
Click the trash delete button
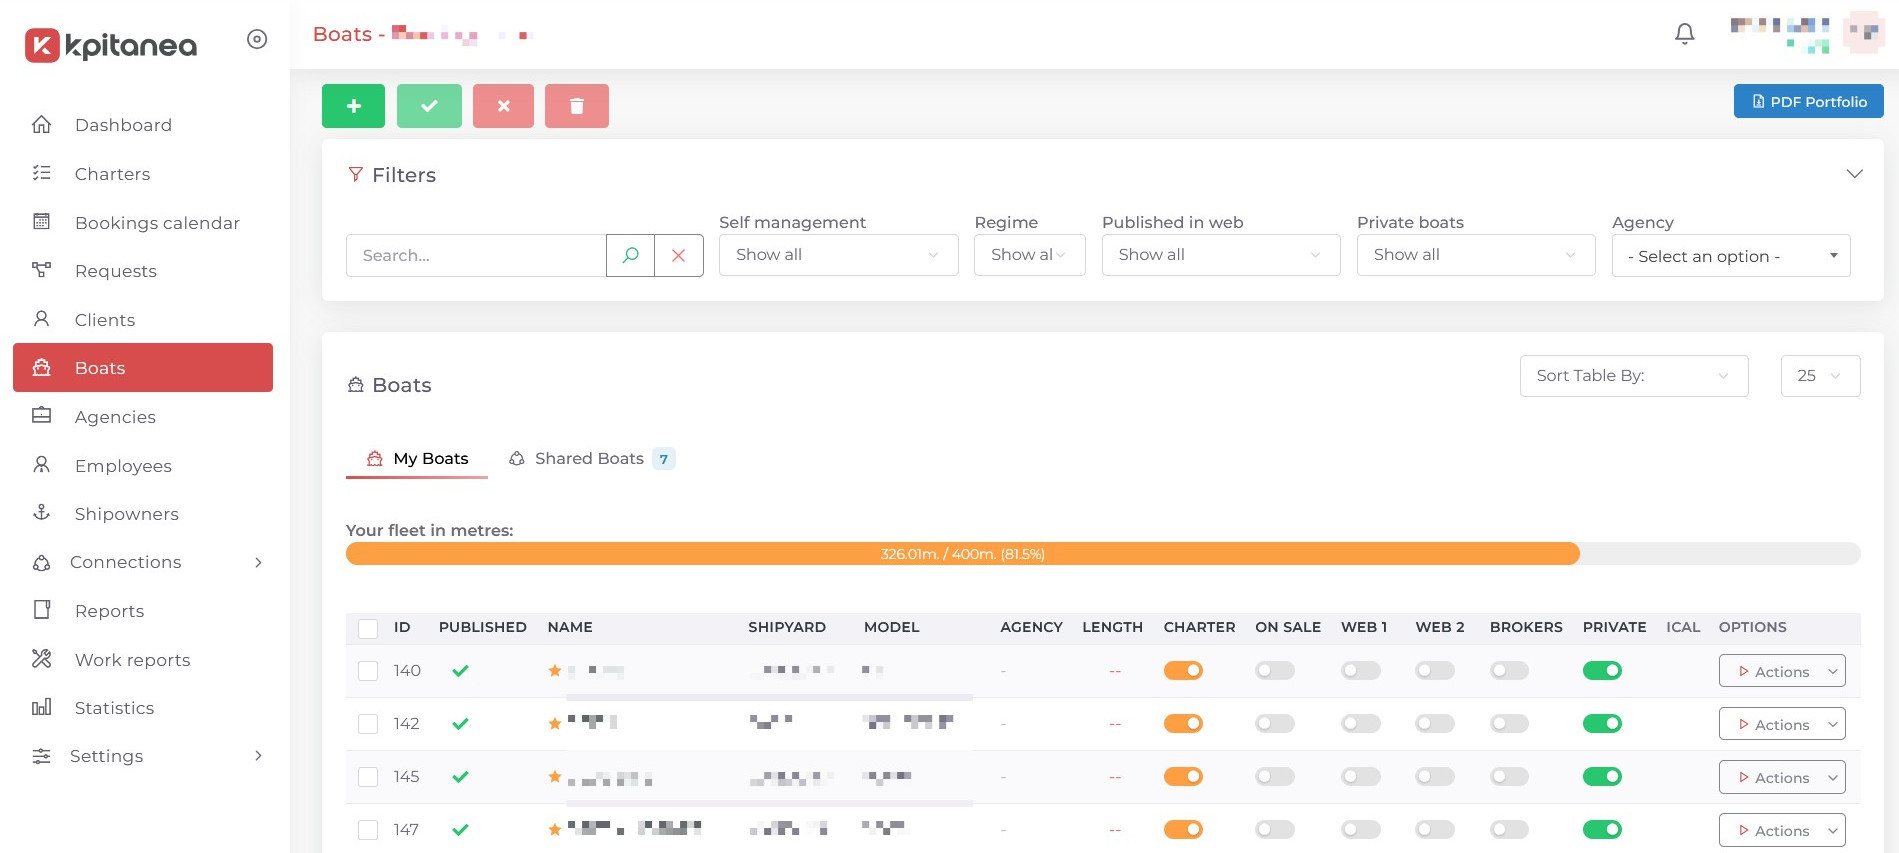point(577,106)
